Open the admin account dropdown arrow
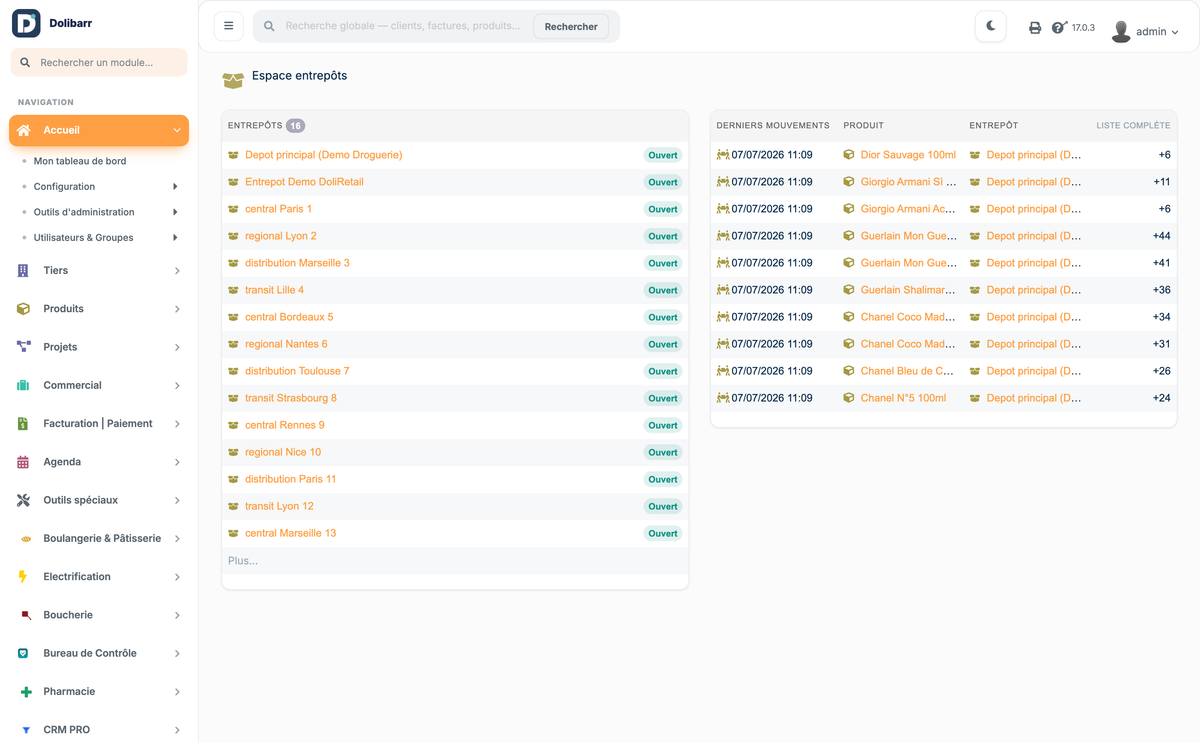 [1175, 32]
